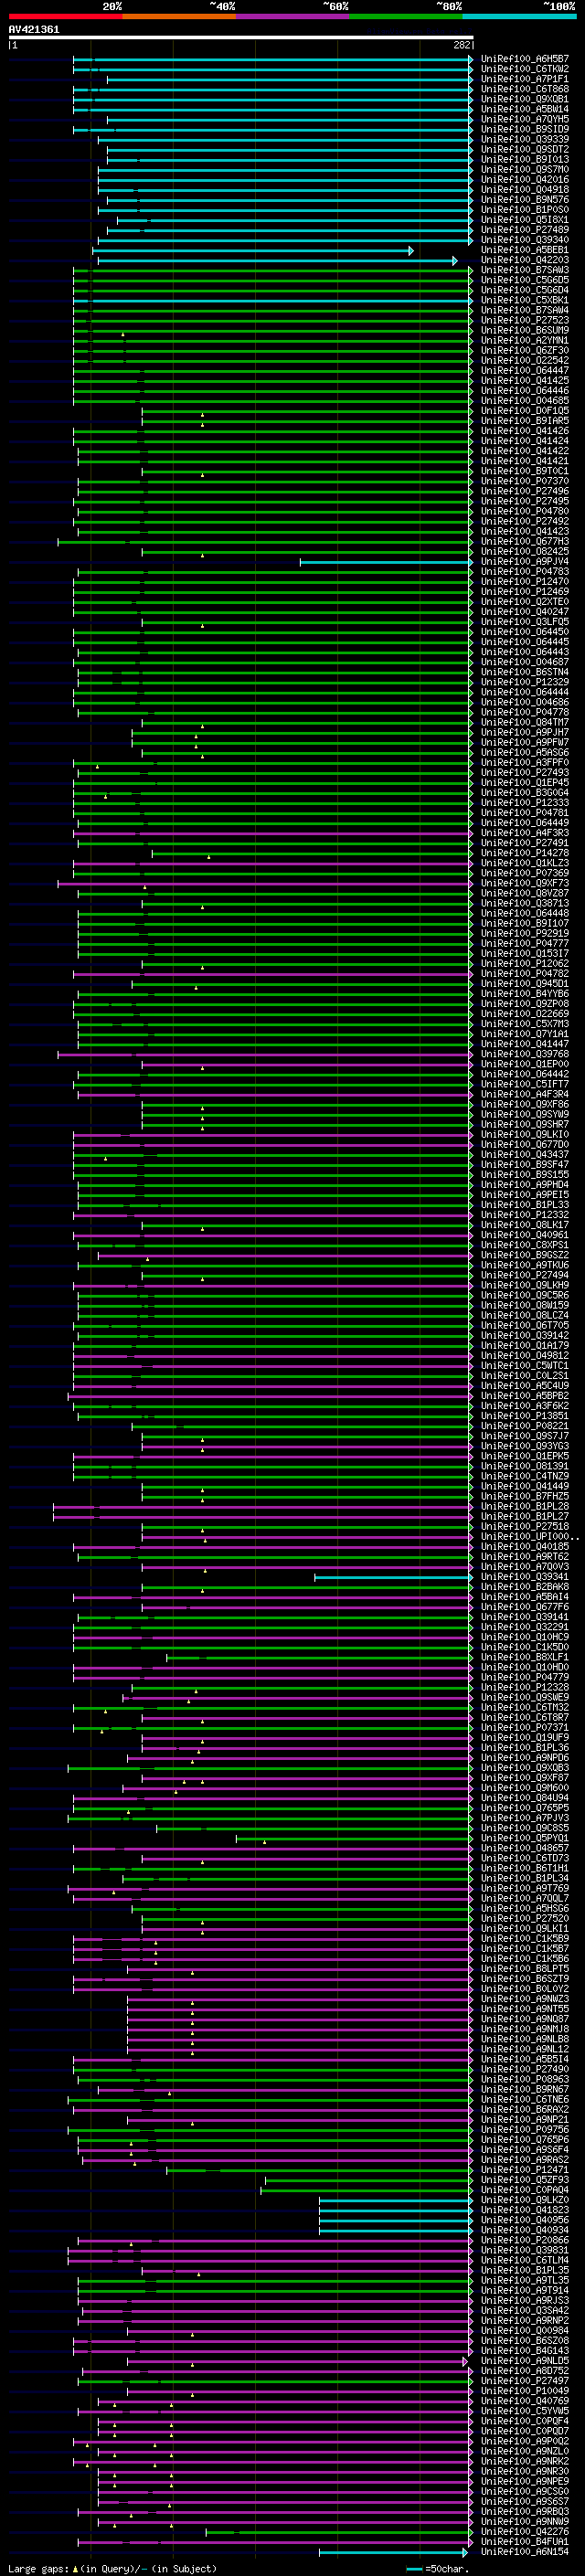Select hit label UniRef100_P13851
Screen dimensions: 585x2576
(x=525, y=1415)
